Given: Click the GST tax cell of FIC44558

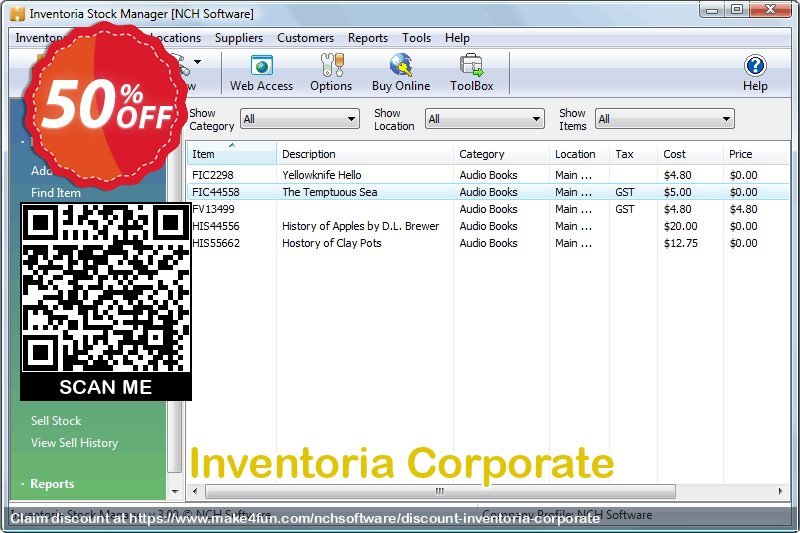Looking at the screenshot, I should (x=624, y=192).
